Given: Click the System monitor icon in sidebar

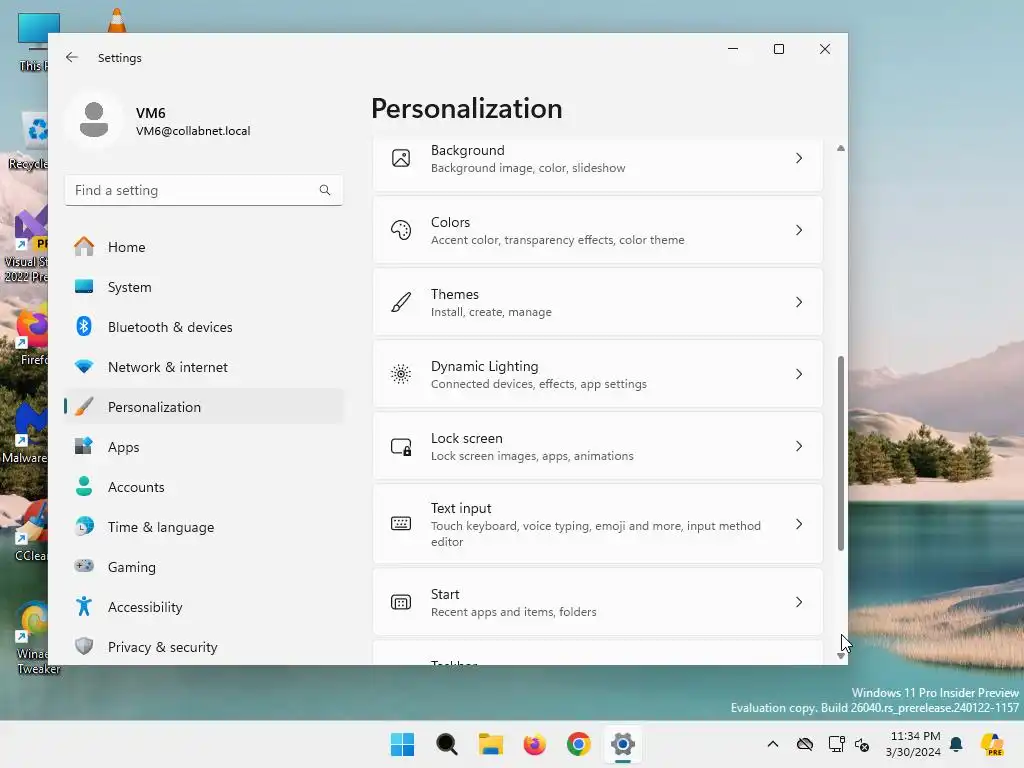Looking at the screenshot, I should [84, 287].
